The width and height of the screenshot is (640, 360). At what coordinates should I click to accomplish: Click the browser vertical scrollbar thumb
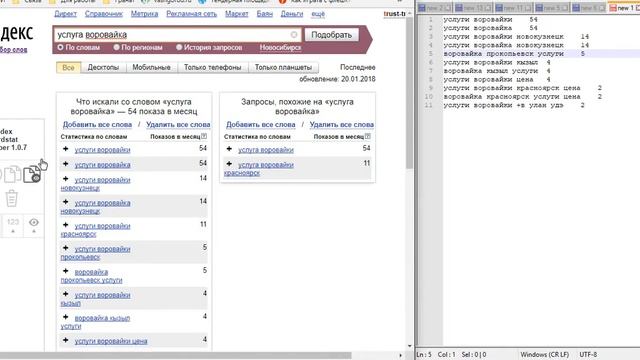coord(409,93)
